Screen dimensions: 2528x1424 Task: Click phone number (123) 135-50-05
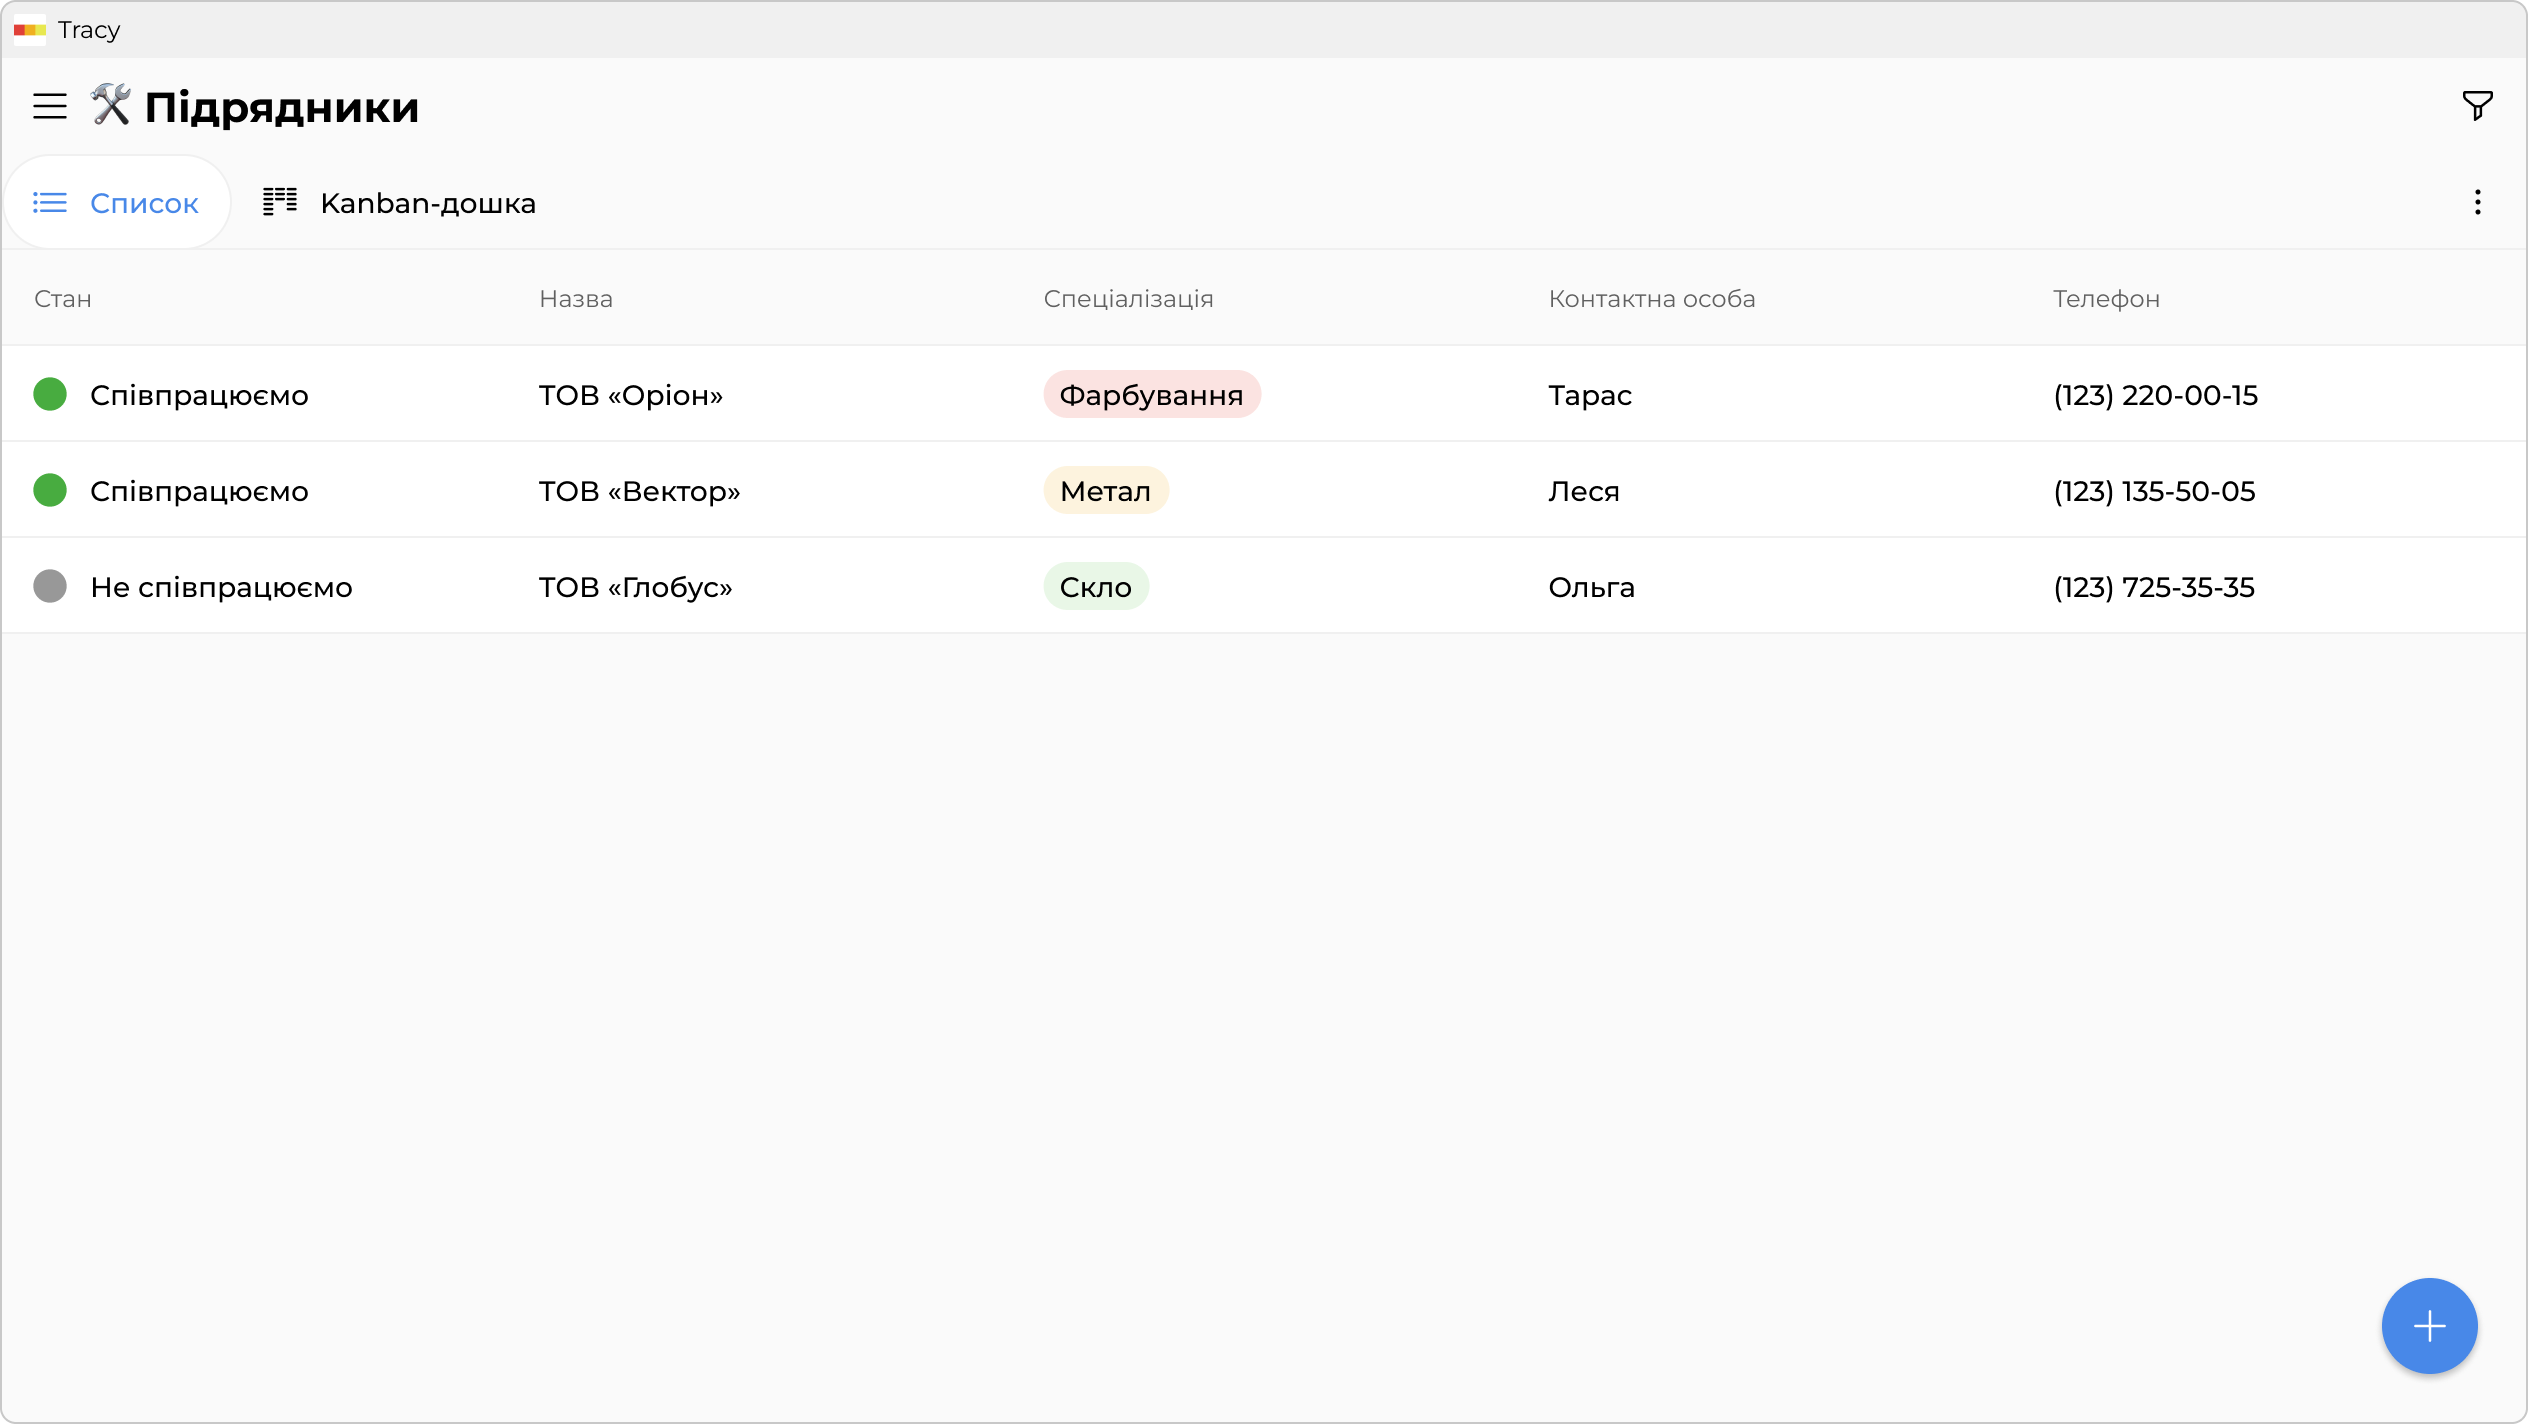2154,491
